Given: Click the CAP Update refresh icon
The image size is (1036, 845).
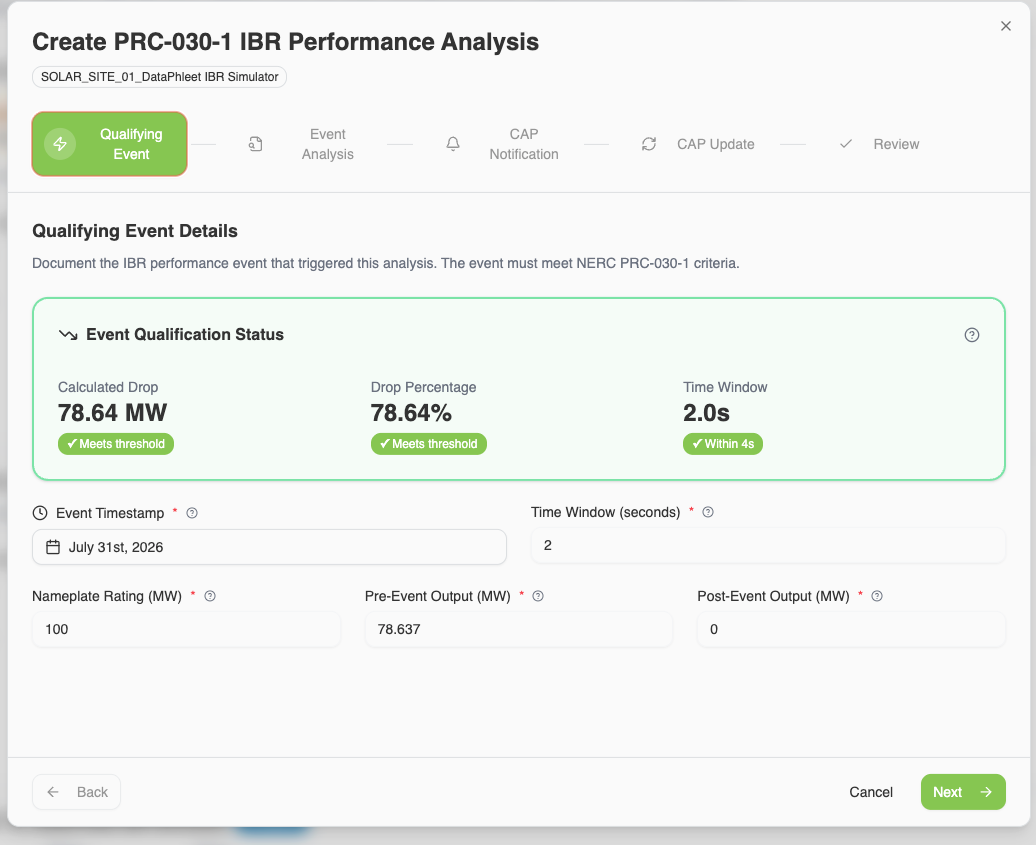Looking at the screenshot, I should pos(649,144).
